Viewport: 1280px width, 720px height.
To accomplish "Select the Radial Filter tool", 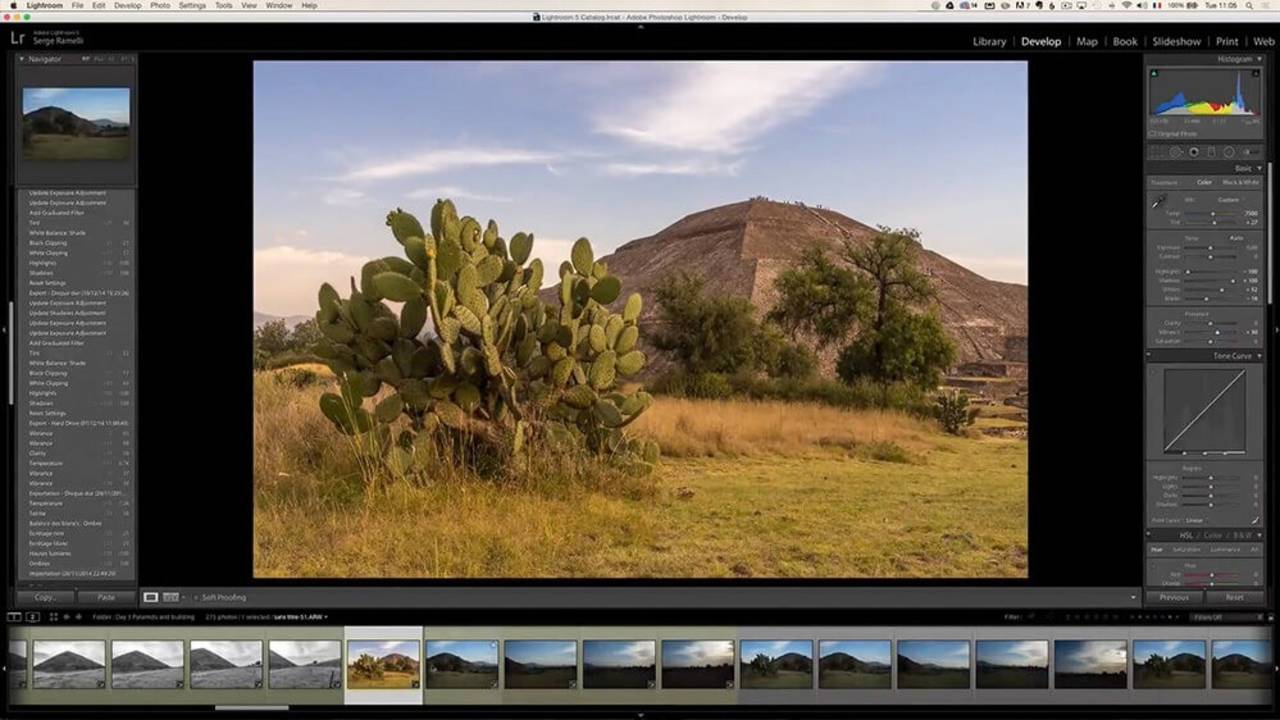I will tap(1229, 152).
